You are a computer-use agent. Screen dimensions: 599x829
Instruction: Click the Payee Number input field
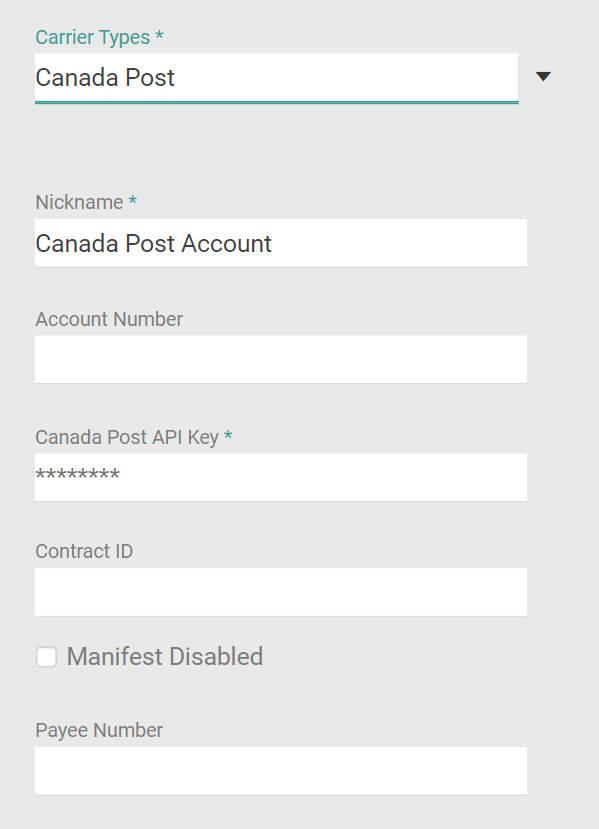[280, 770]
